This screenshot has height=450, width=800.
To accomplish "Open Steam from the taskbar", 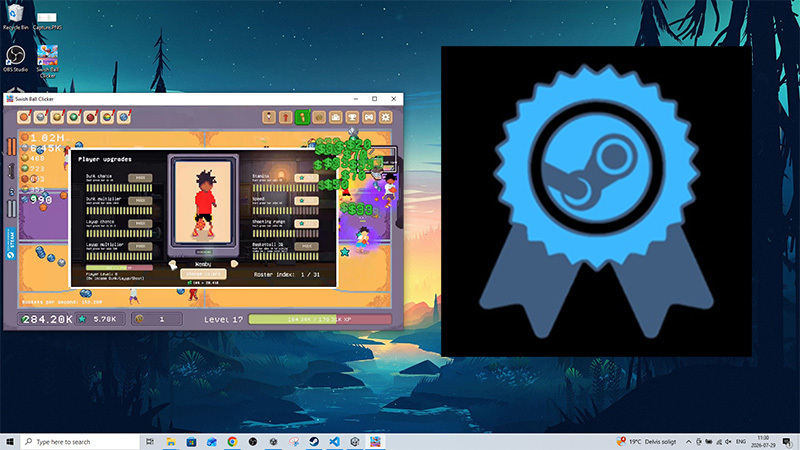I will pyautogui.click(x=314, y=442).
